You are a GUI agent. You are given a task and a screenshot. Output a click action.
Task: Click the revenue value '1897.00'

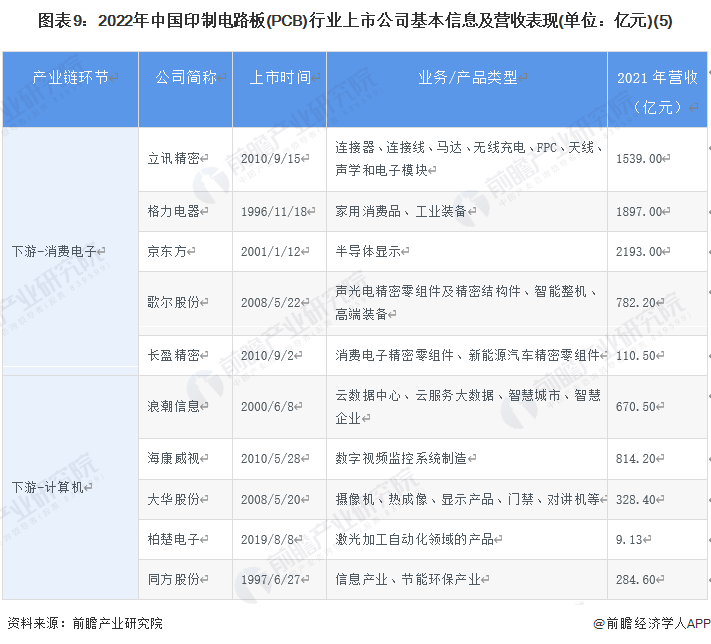pyautogui.click(x=639, y=212)
